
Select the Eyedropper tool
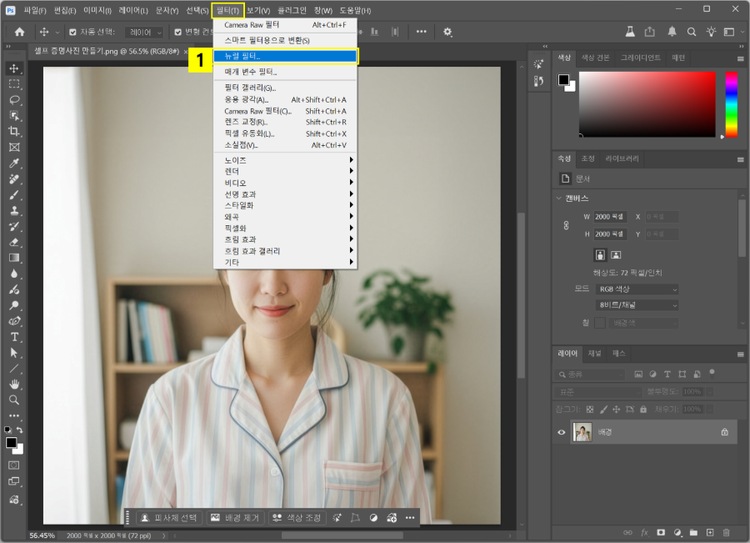pos(14,163)
